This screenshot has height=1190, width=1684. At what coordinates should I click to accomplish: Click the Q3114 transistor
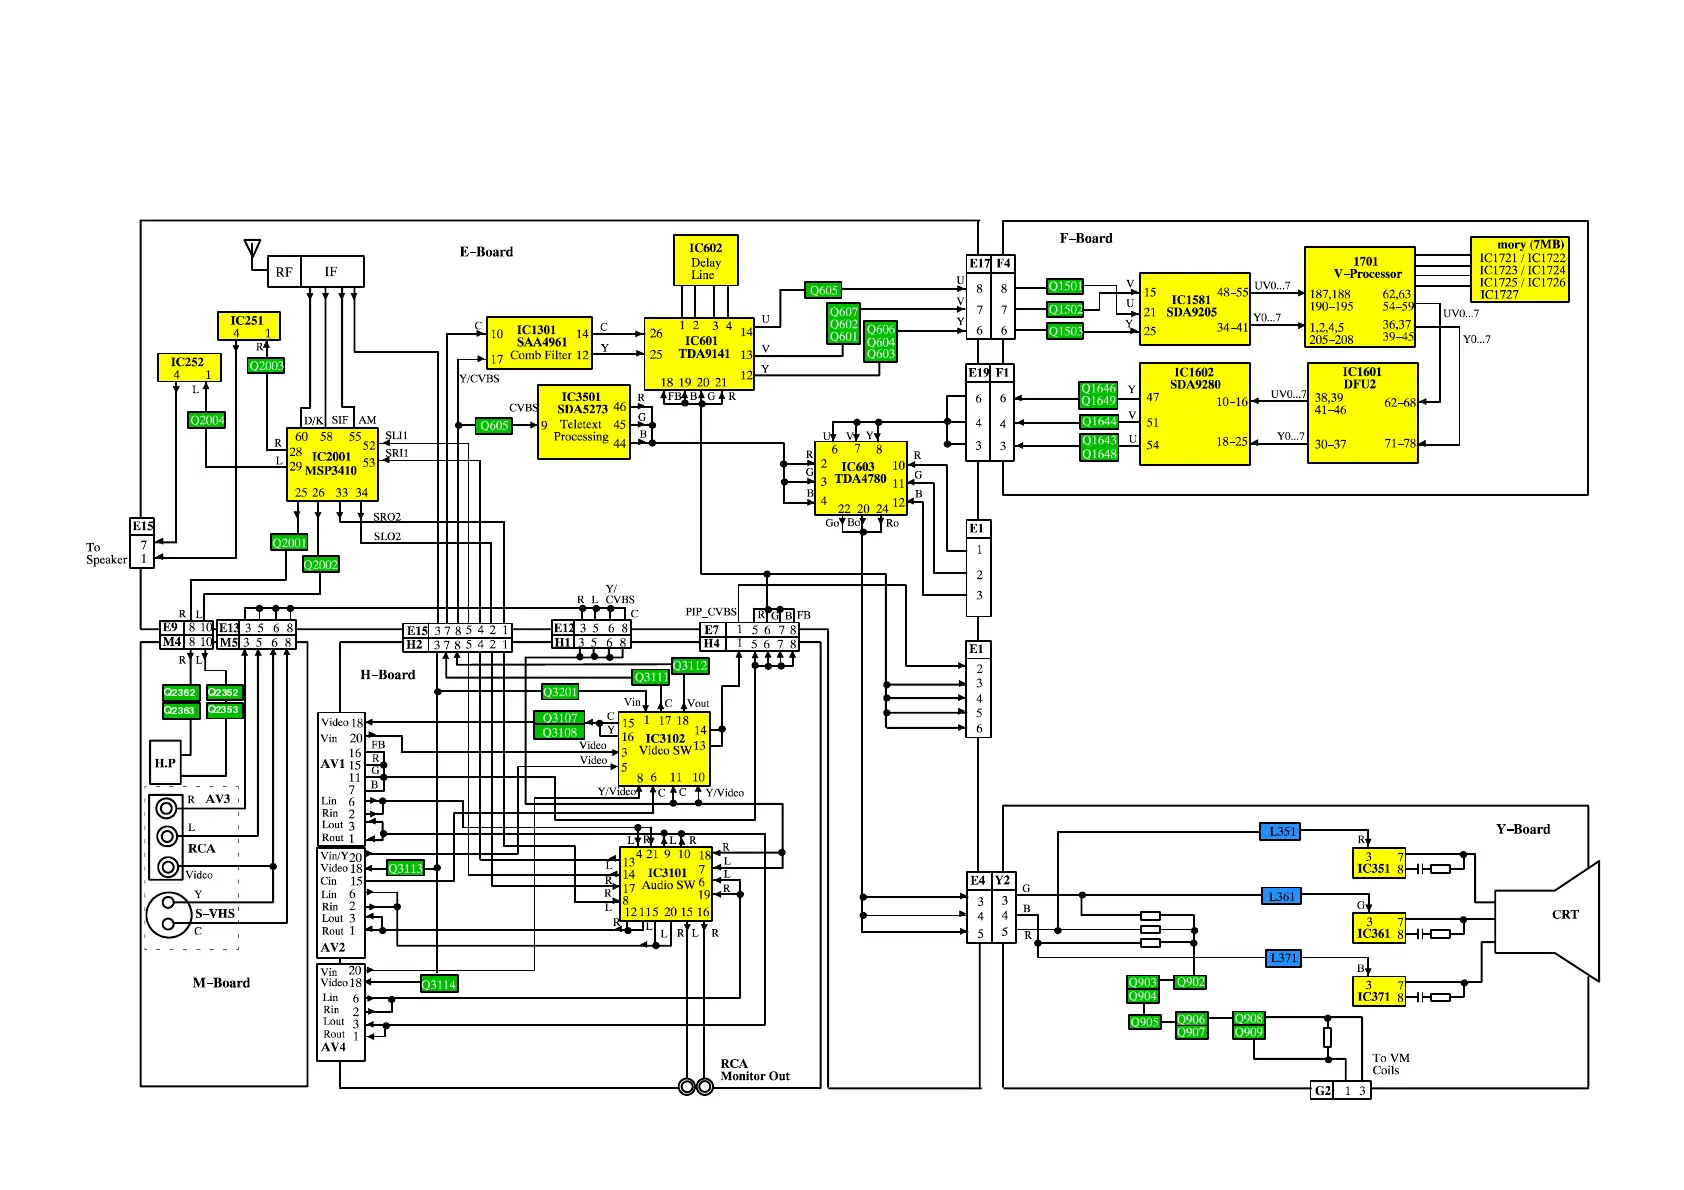(439, 984)
